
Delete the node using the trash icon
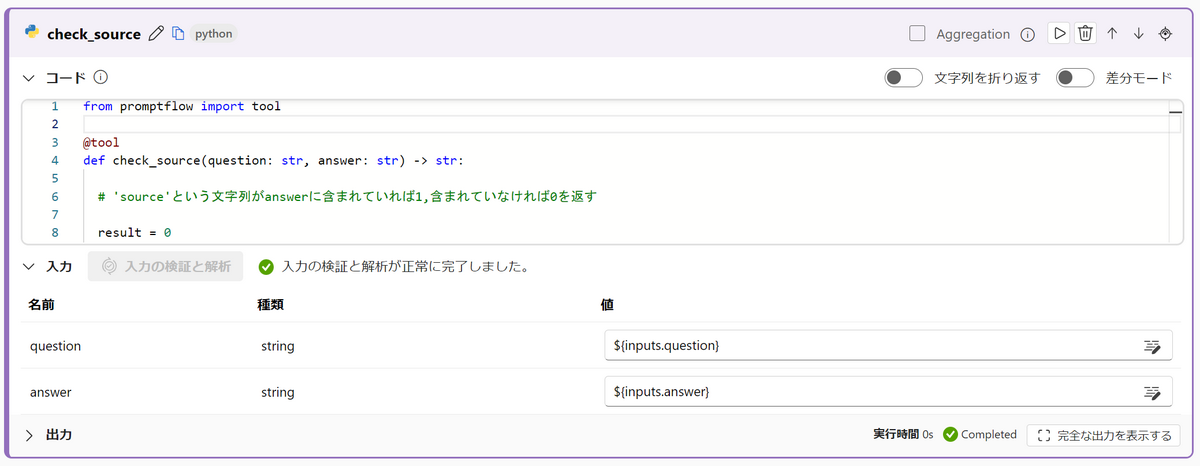(1085, 33)
